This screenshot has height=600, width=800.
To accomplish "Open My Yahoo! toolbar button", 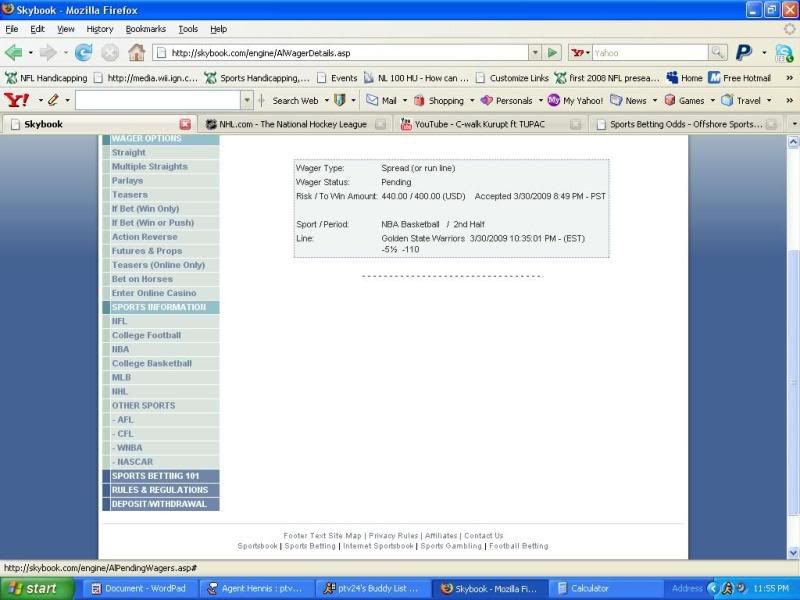I will 576,101.
